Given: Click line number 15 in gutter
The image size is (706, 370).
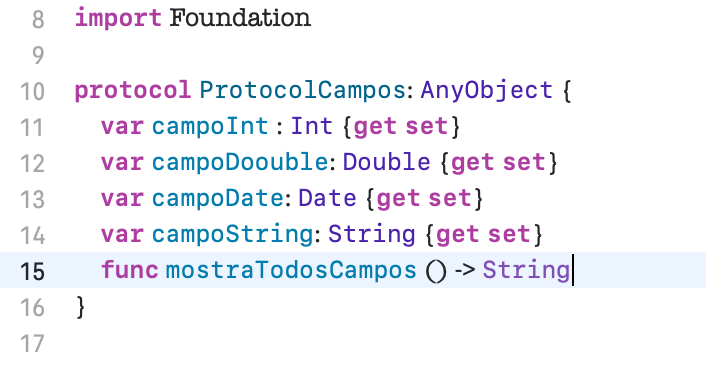Looking at the screenshot, I should click(x=32, y=271).
